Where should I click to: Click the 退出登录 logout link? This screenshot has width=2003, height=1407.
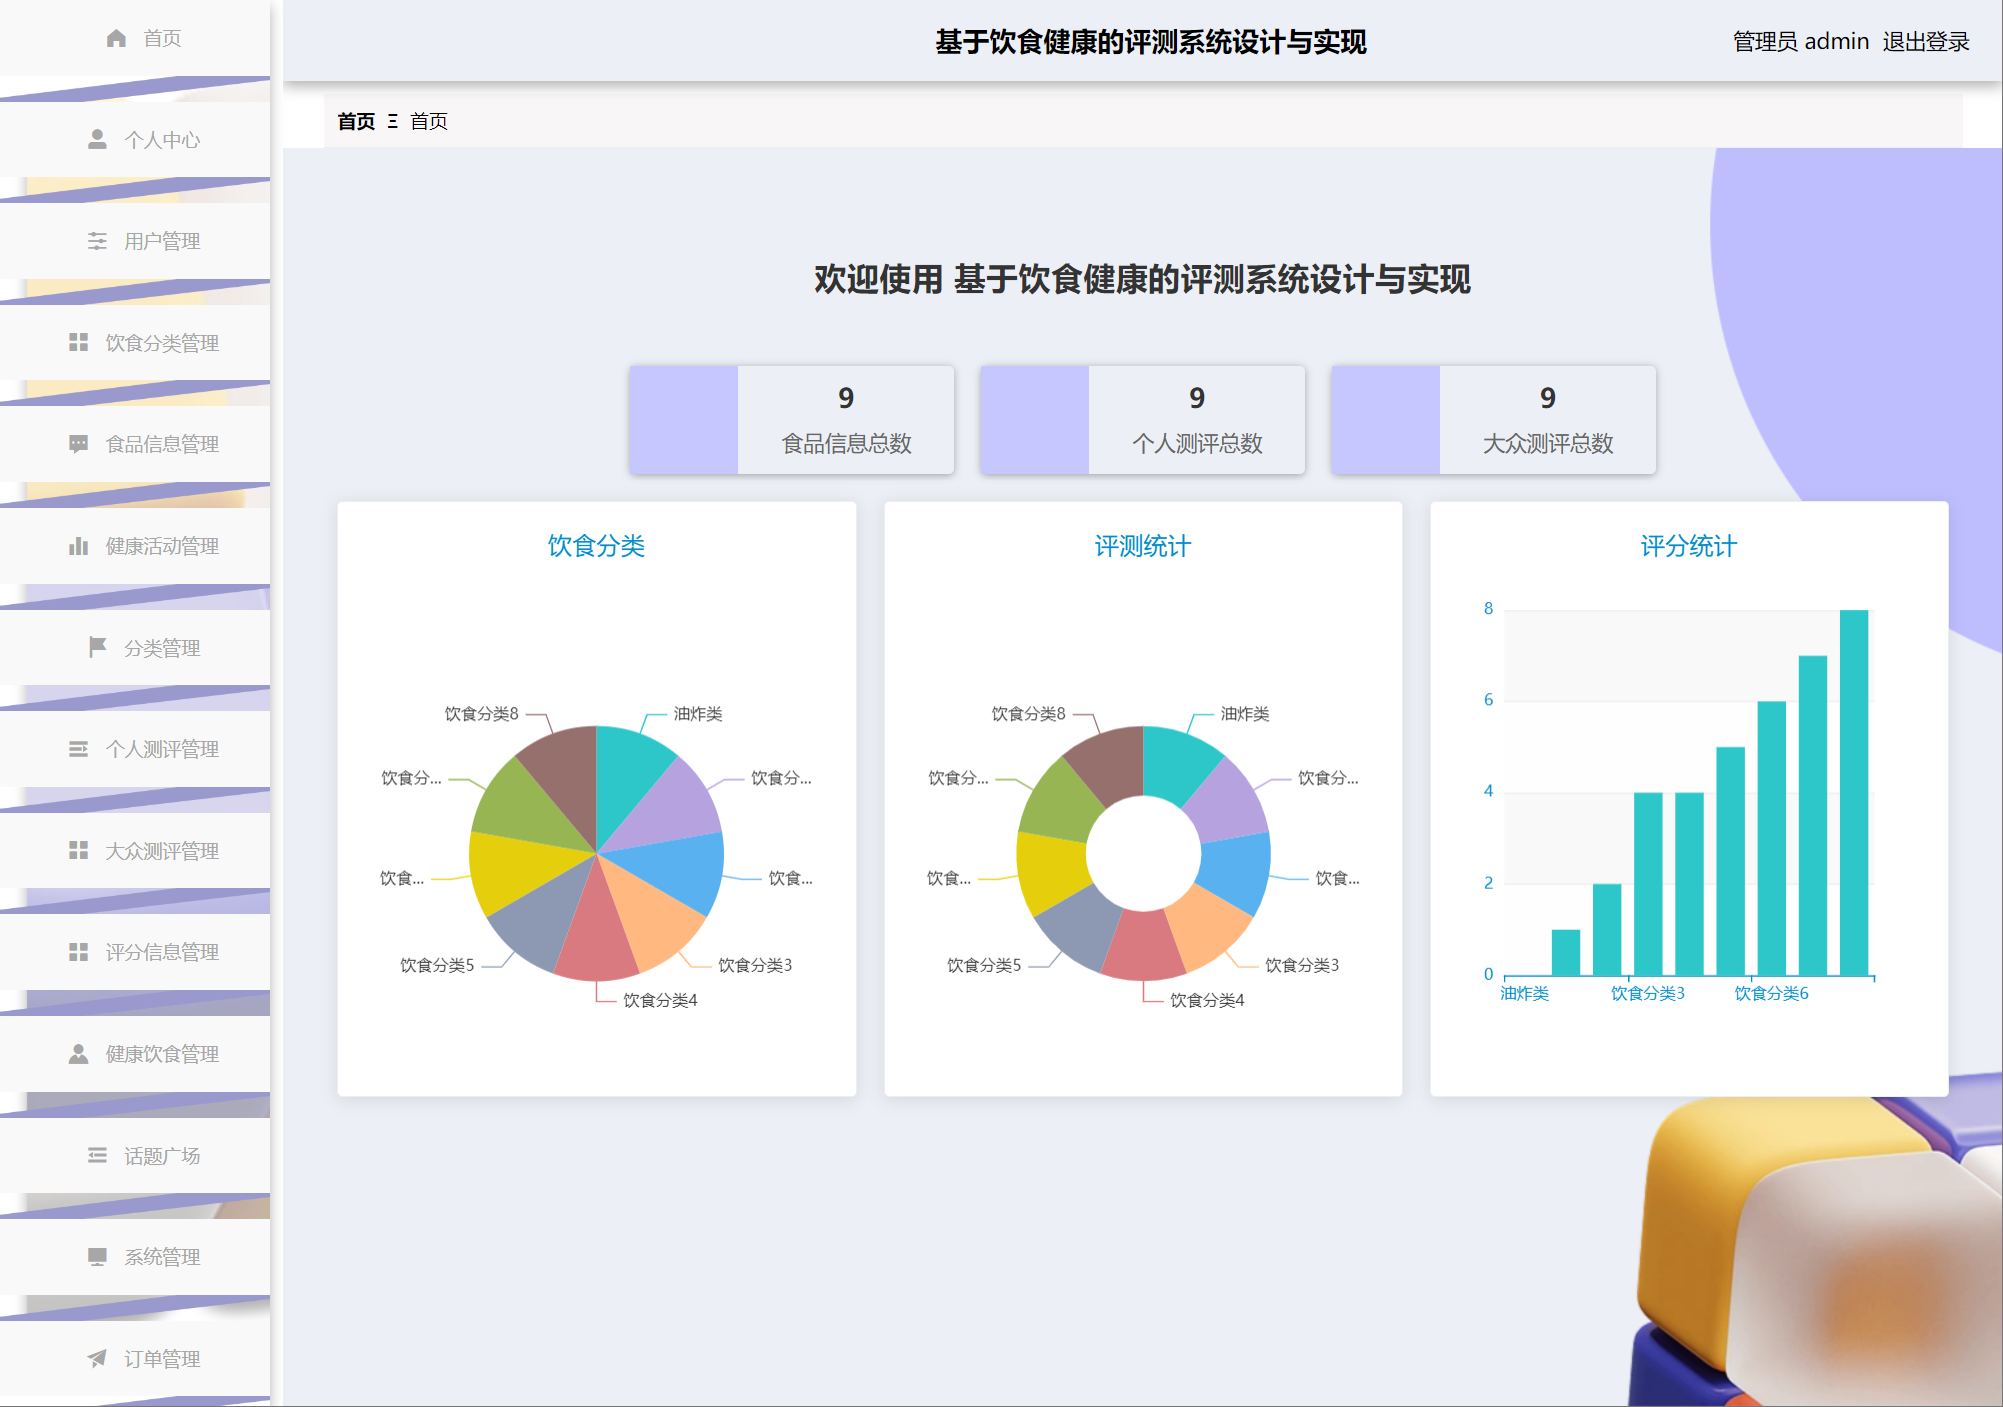tap(1925, 41)
